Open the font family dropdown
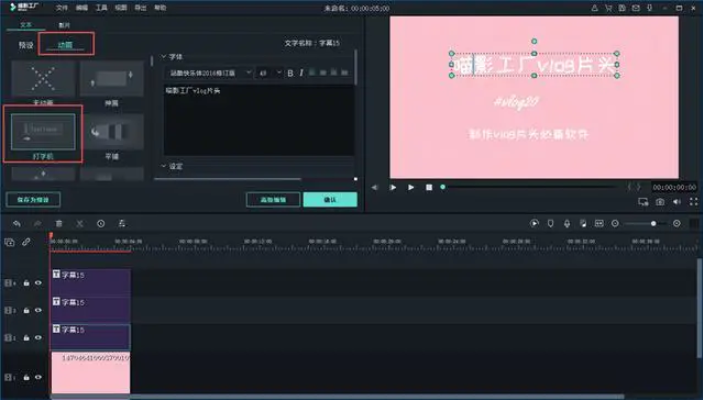The image size is (703, 400). [210, 73]
